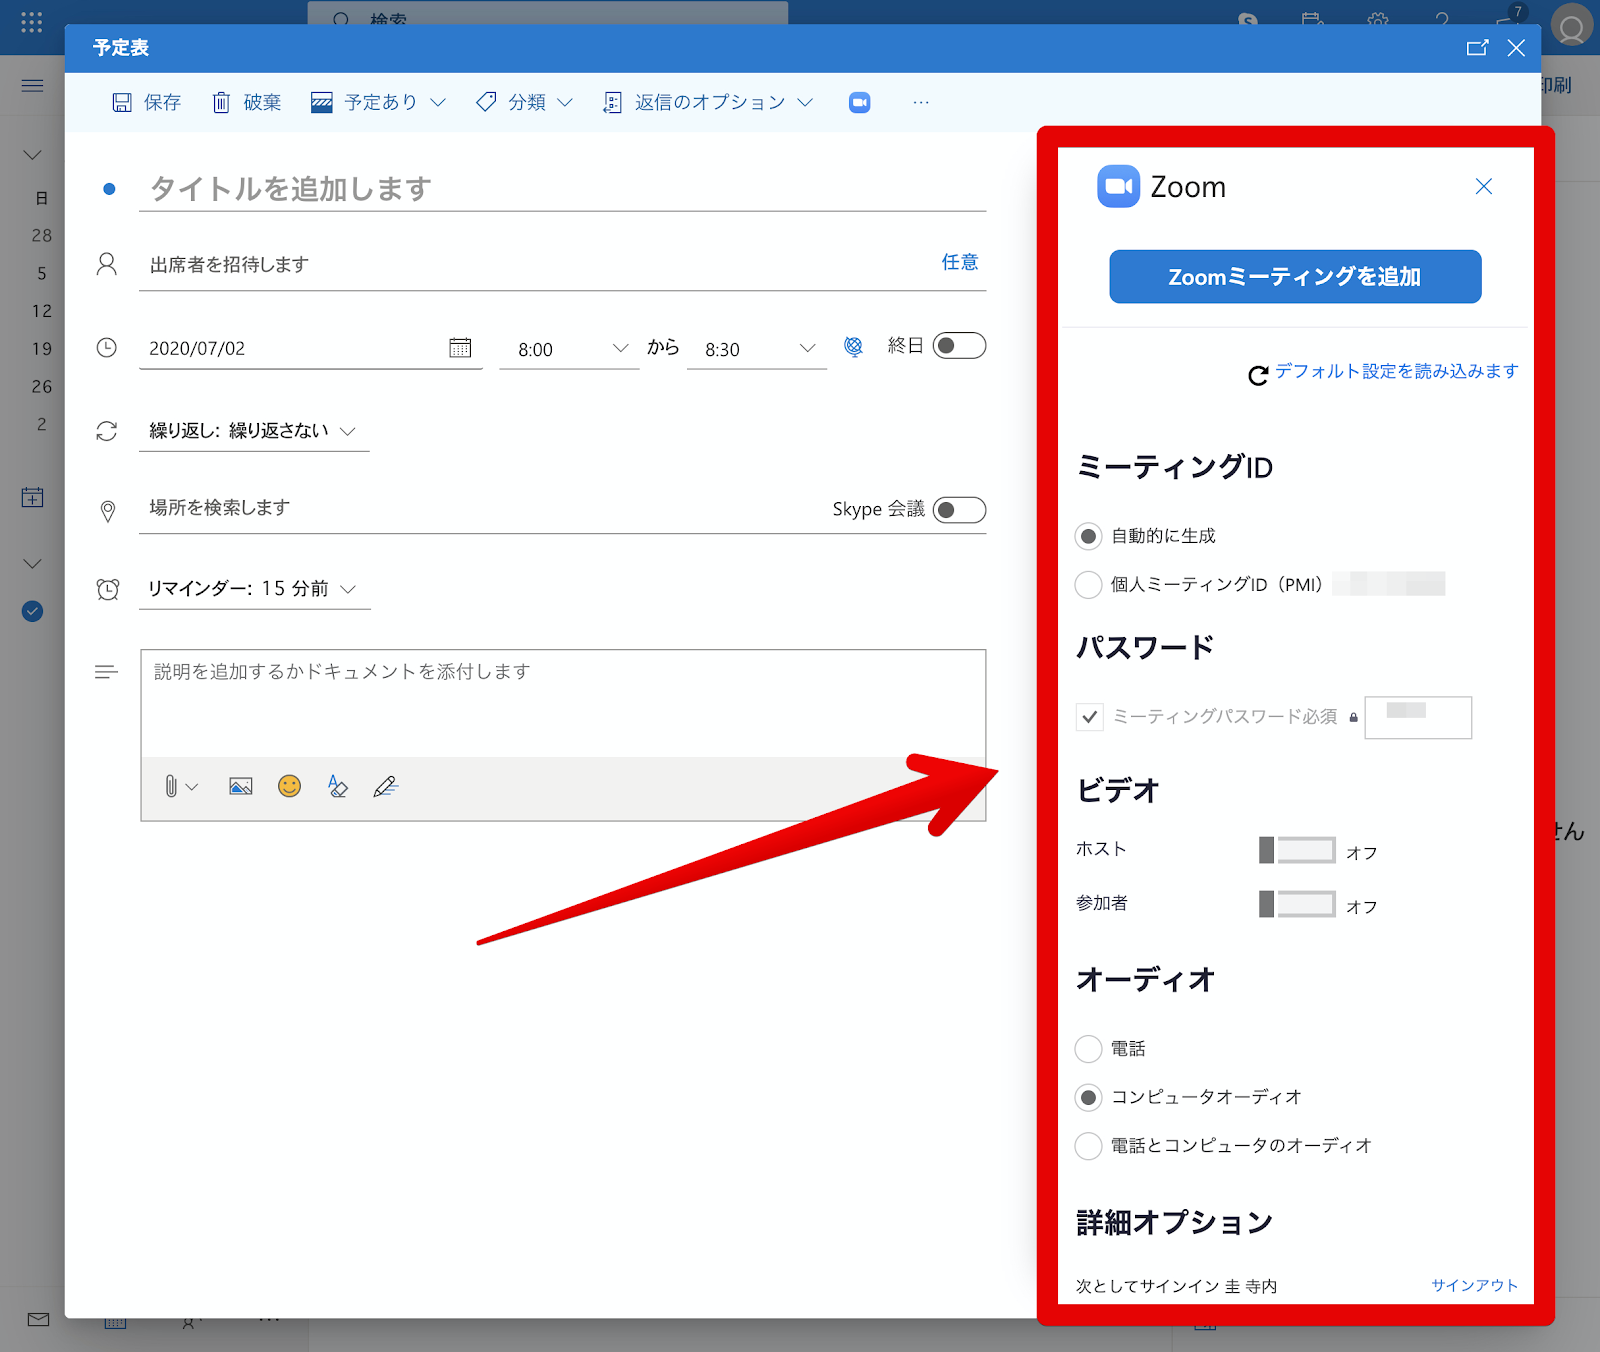
Task: Click the location pin icon
Action: [x=107, y=511]
